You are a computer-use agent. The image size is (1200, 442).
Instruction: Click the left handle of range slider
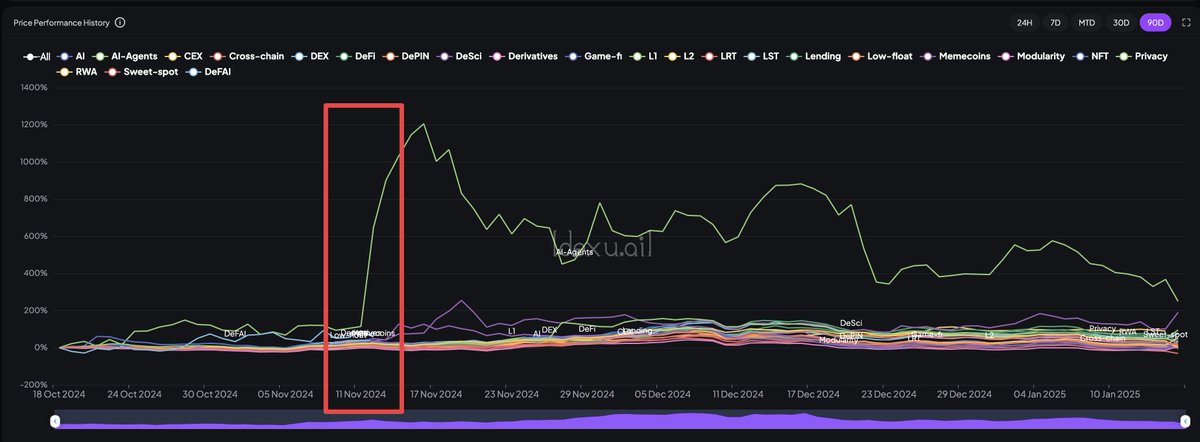56,424
